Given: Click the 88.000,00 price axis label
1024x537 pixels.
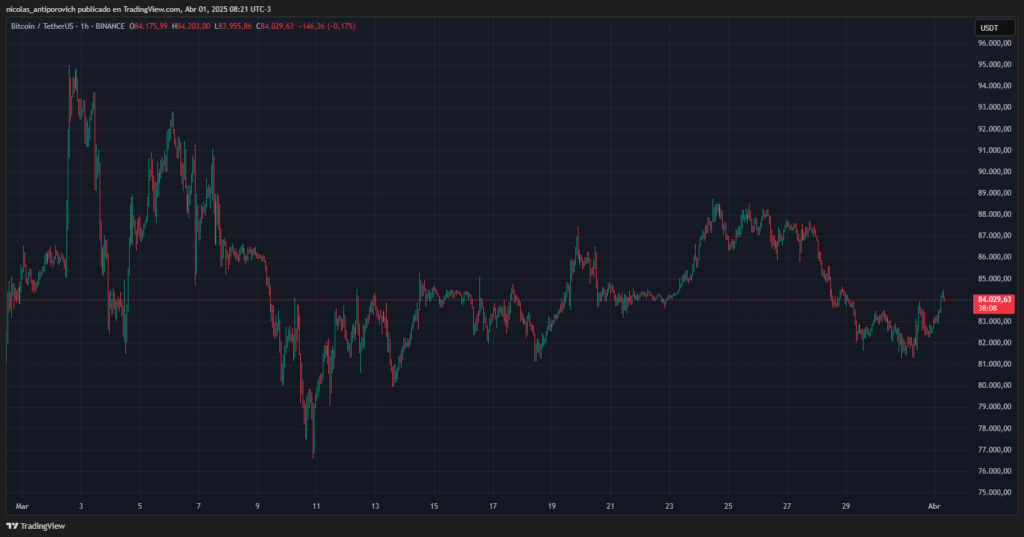Looking at the screenshot, I should (x=994, y=214).
